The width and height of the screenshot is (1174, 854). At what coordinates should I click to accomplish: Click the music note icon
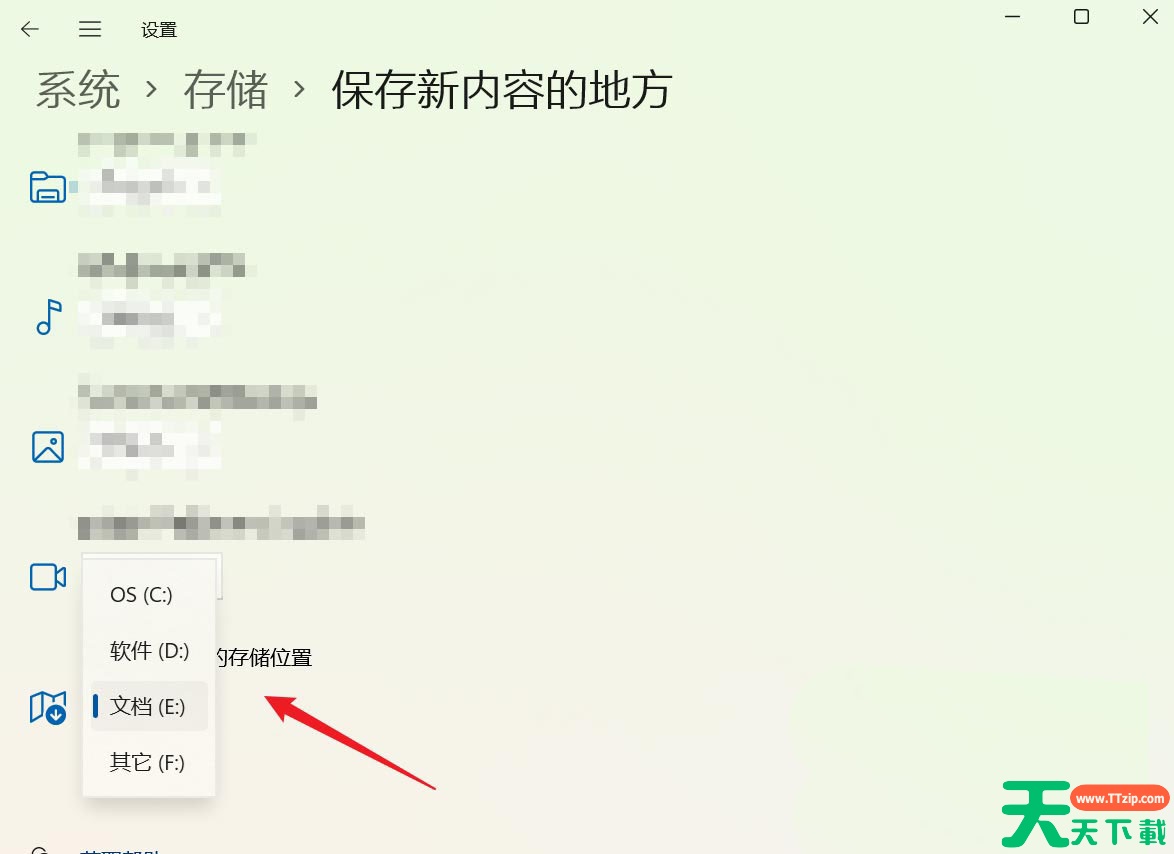(x=49, y=317)
